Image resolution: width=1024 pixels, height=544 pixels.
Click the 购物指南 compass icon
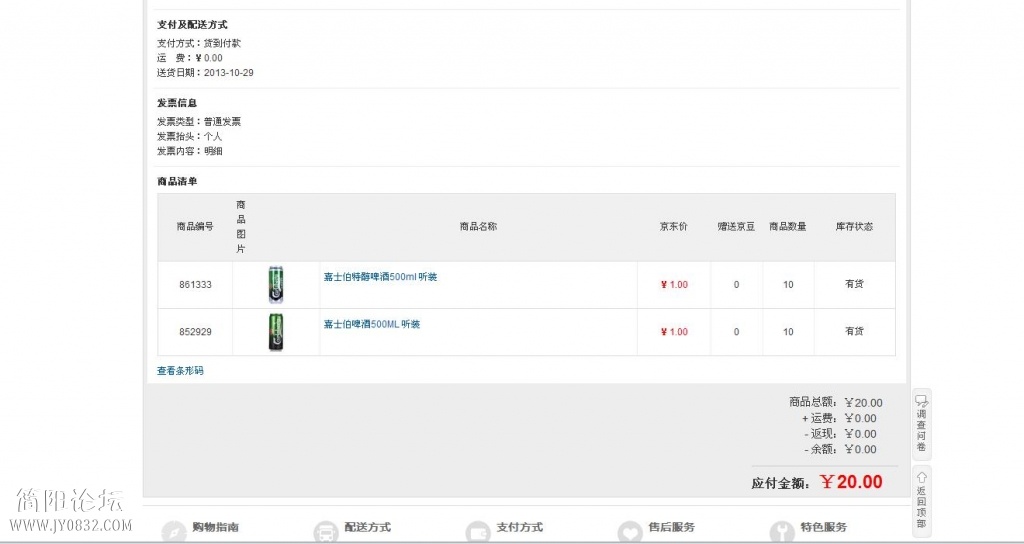tap(174, 532)
